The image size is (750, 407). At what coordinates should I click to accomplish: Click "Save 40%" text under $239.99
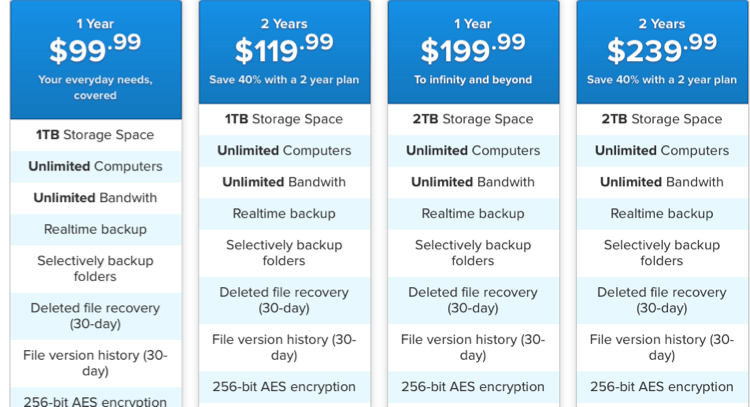click(x=662, y=80)
